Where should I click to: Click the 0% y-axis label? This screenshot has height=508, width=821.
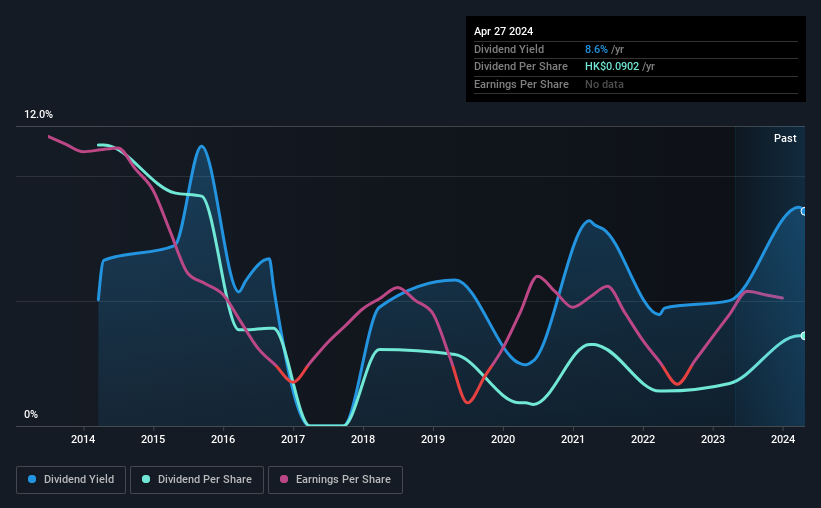[x=31, y=414]
